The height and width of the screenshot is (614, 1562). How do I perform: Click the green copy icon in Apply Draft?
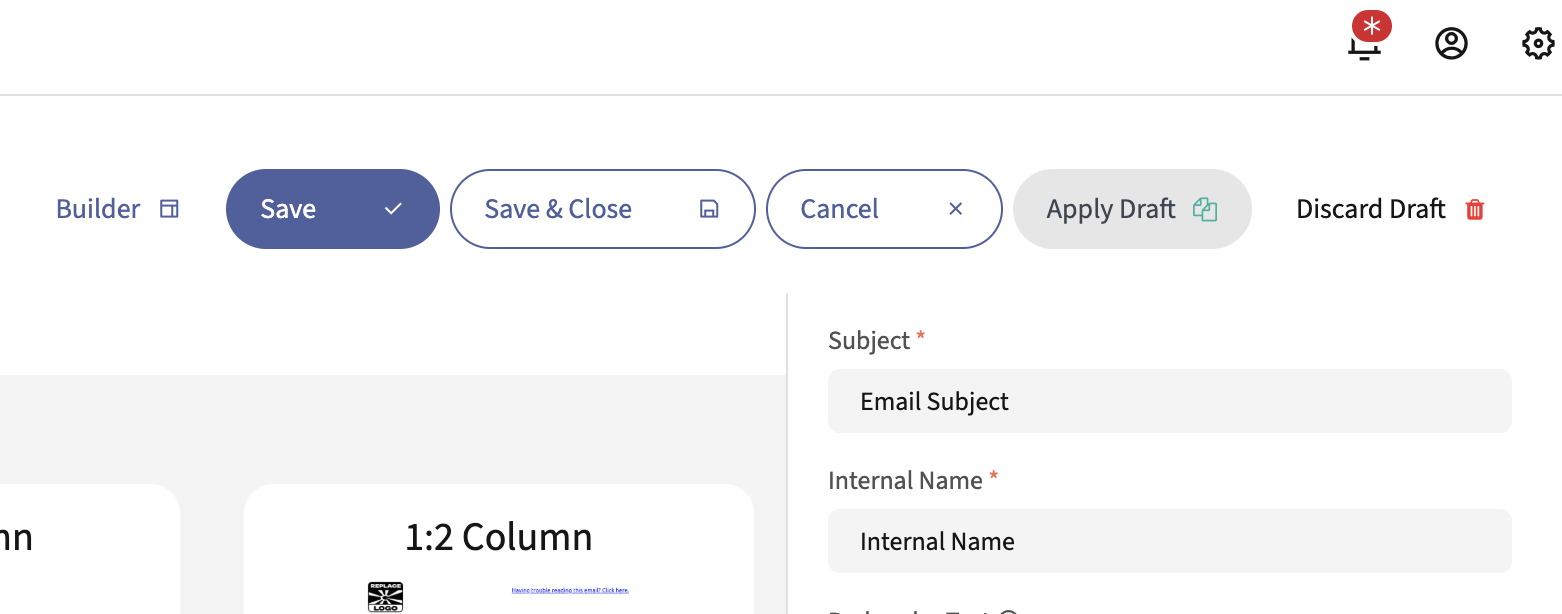pos(1205,209)
